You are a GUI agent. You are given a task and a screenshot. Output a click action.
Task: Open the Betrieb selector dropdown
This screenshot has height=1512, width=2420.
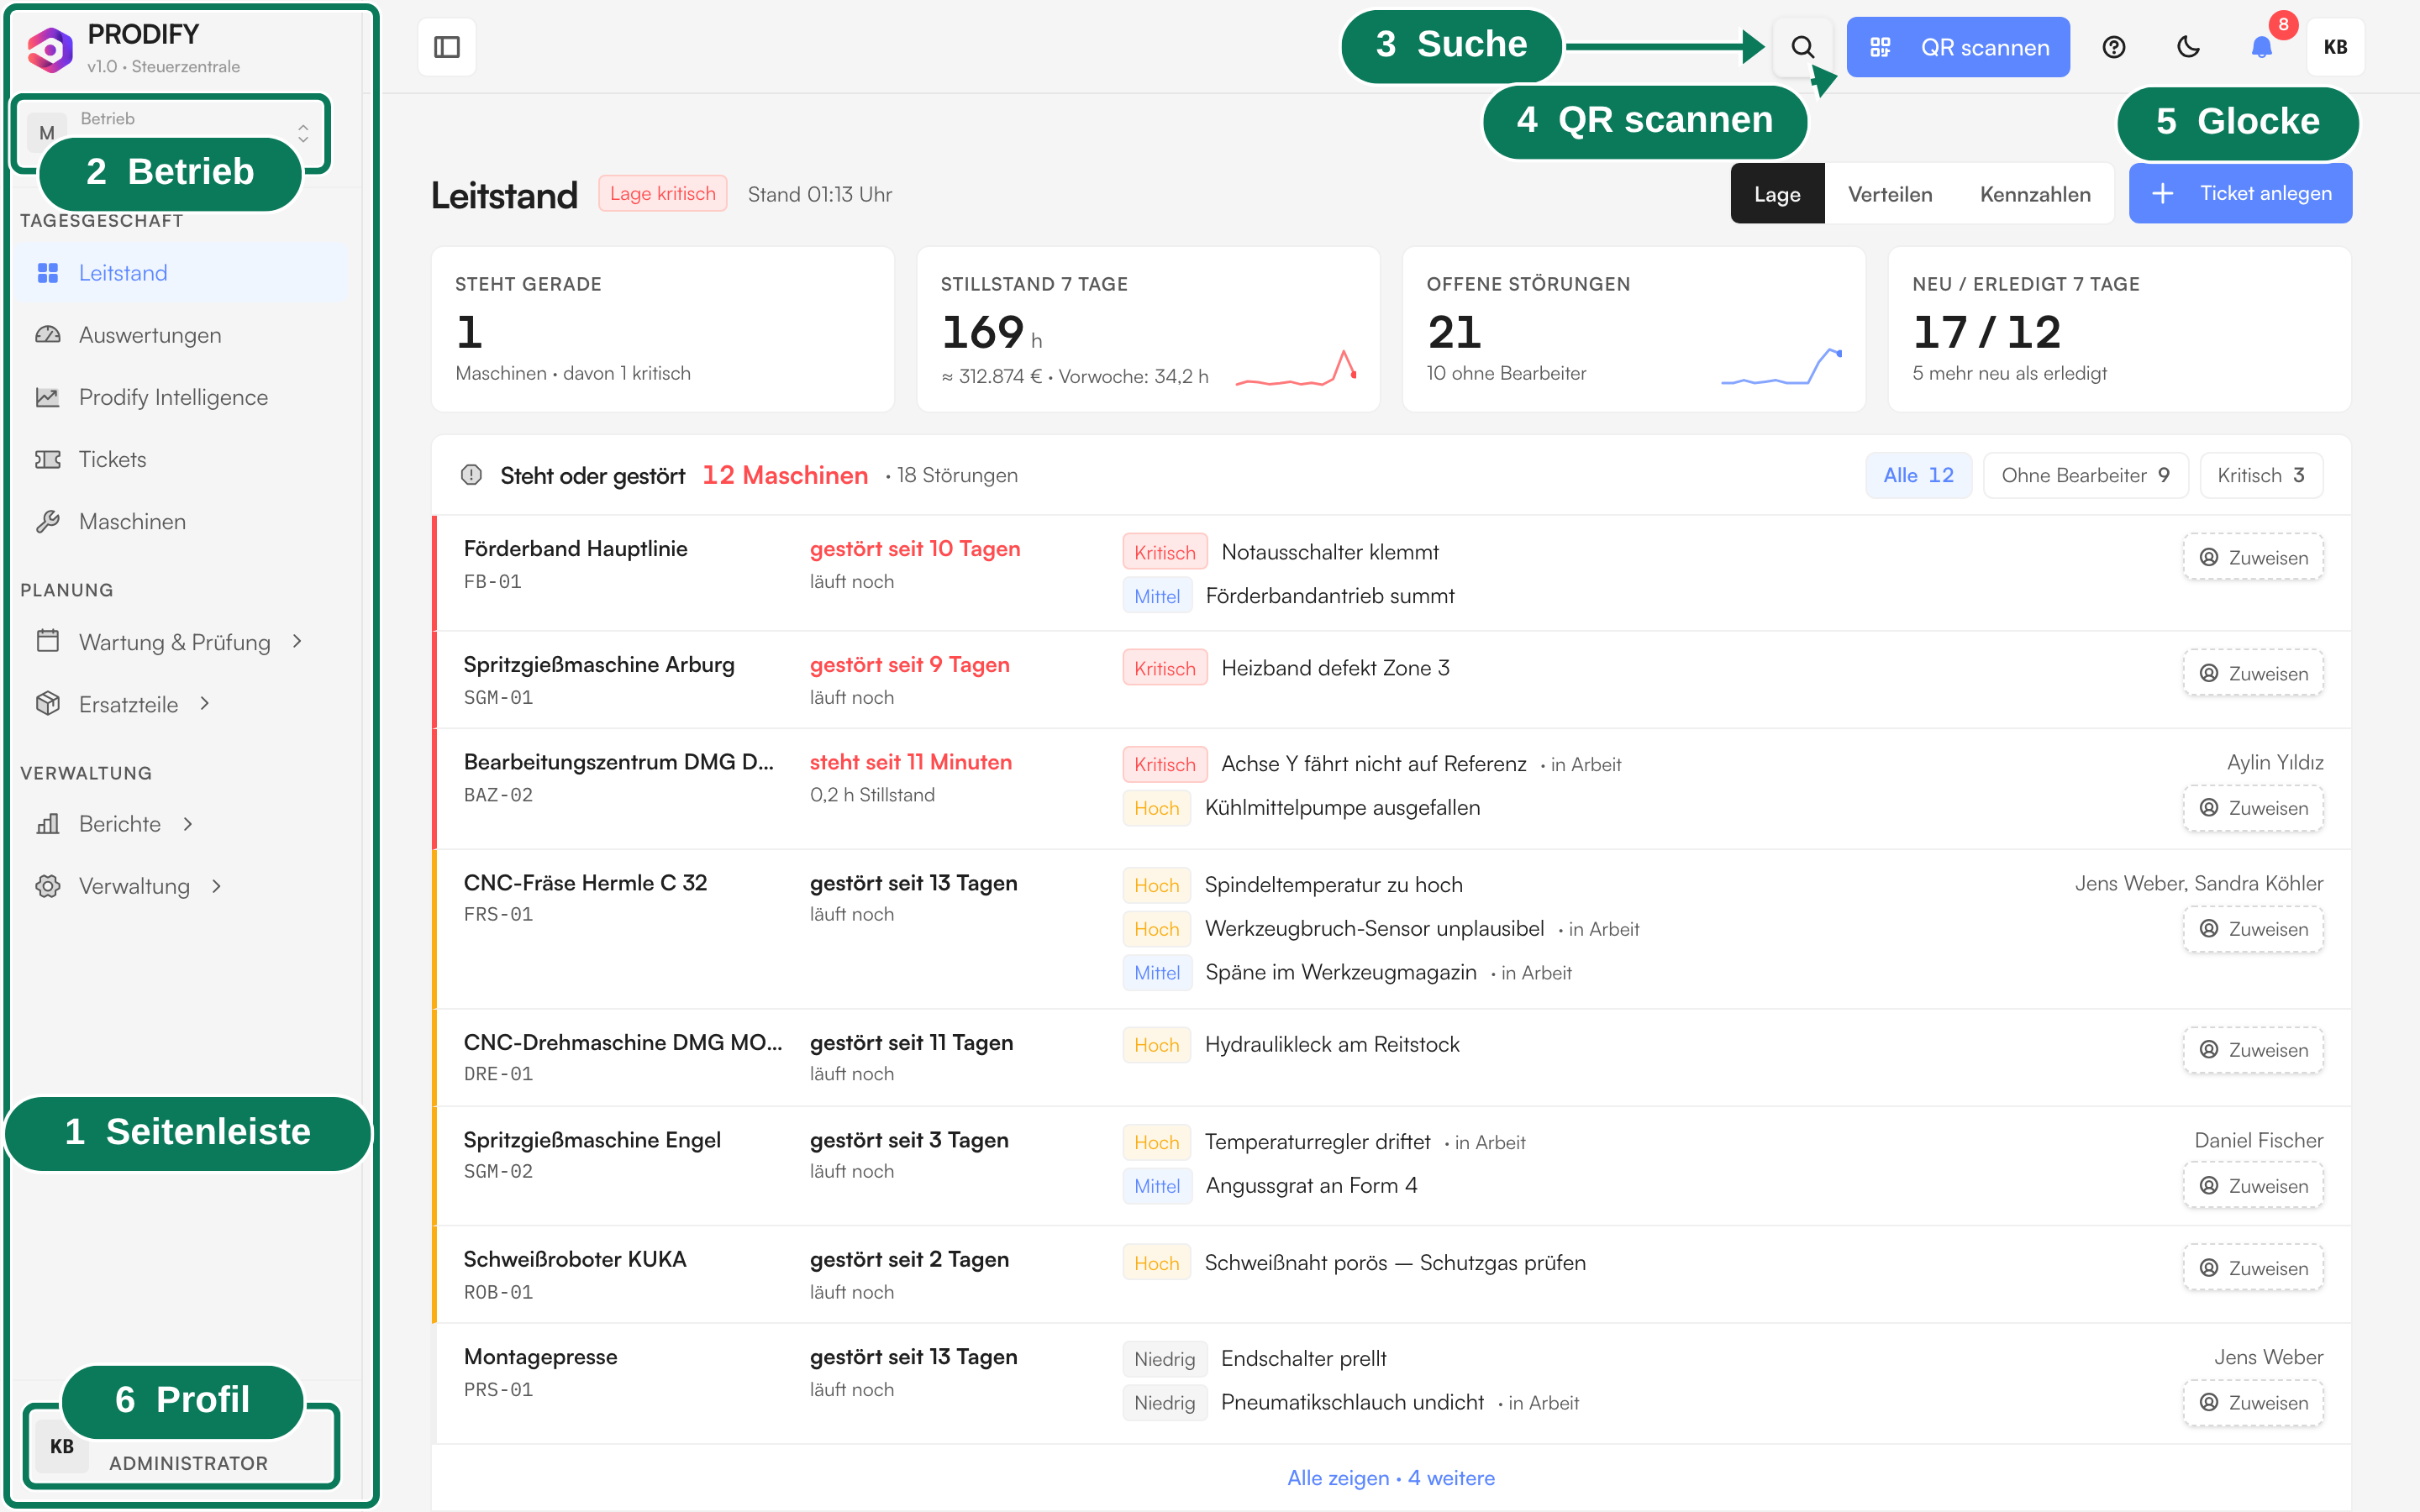(x=172, y=132)
